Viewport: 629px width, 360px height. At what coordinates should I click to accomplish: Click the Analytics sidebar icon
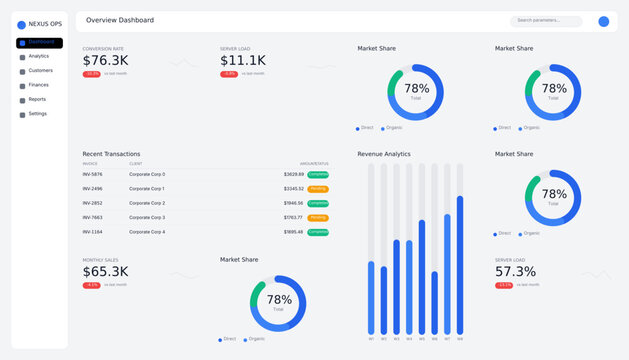point(22,57)
